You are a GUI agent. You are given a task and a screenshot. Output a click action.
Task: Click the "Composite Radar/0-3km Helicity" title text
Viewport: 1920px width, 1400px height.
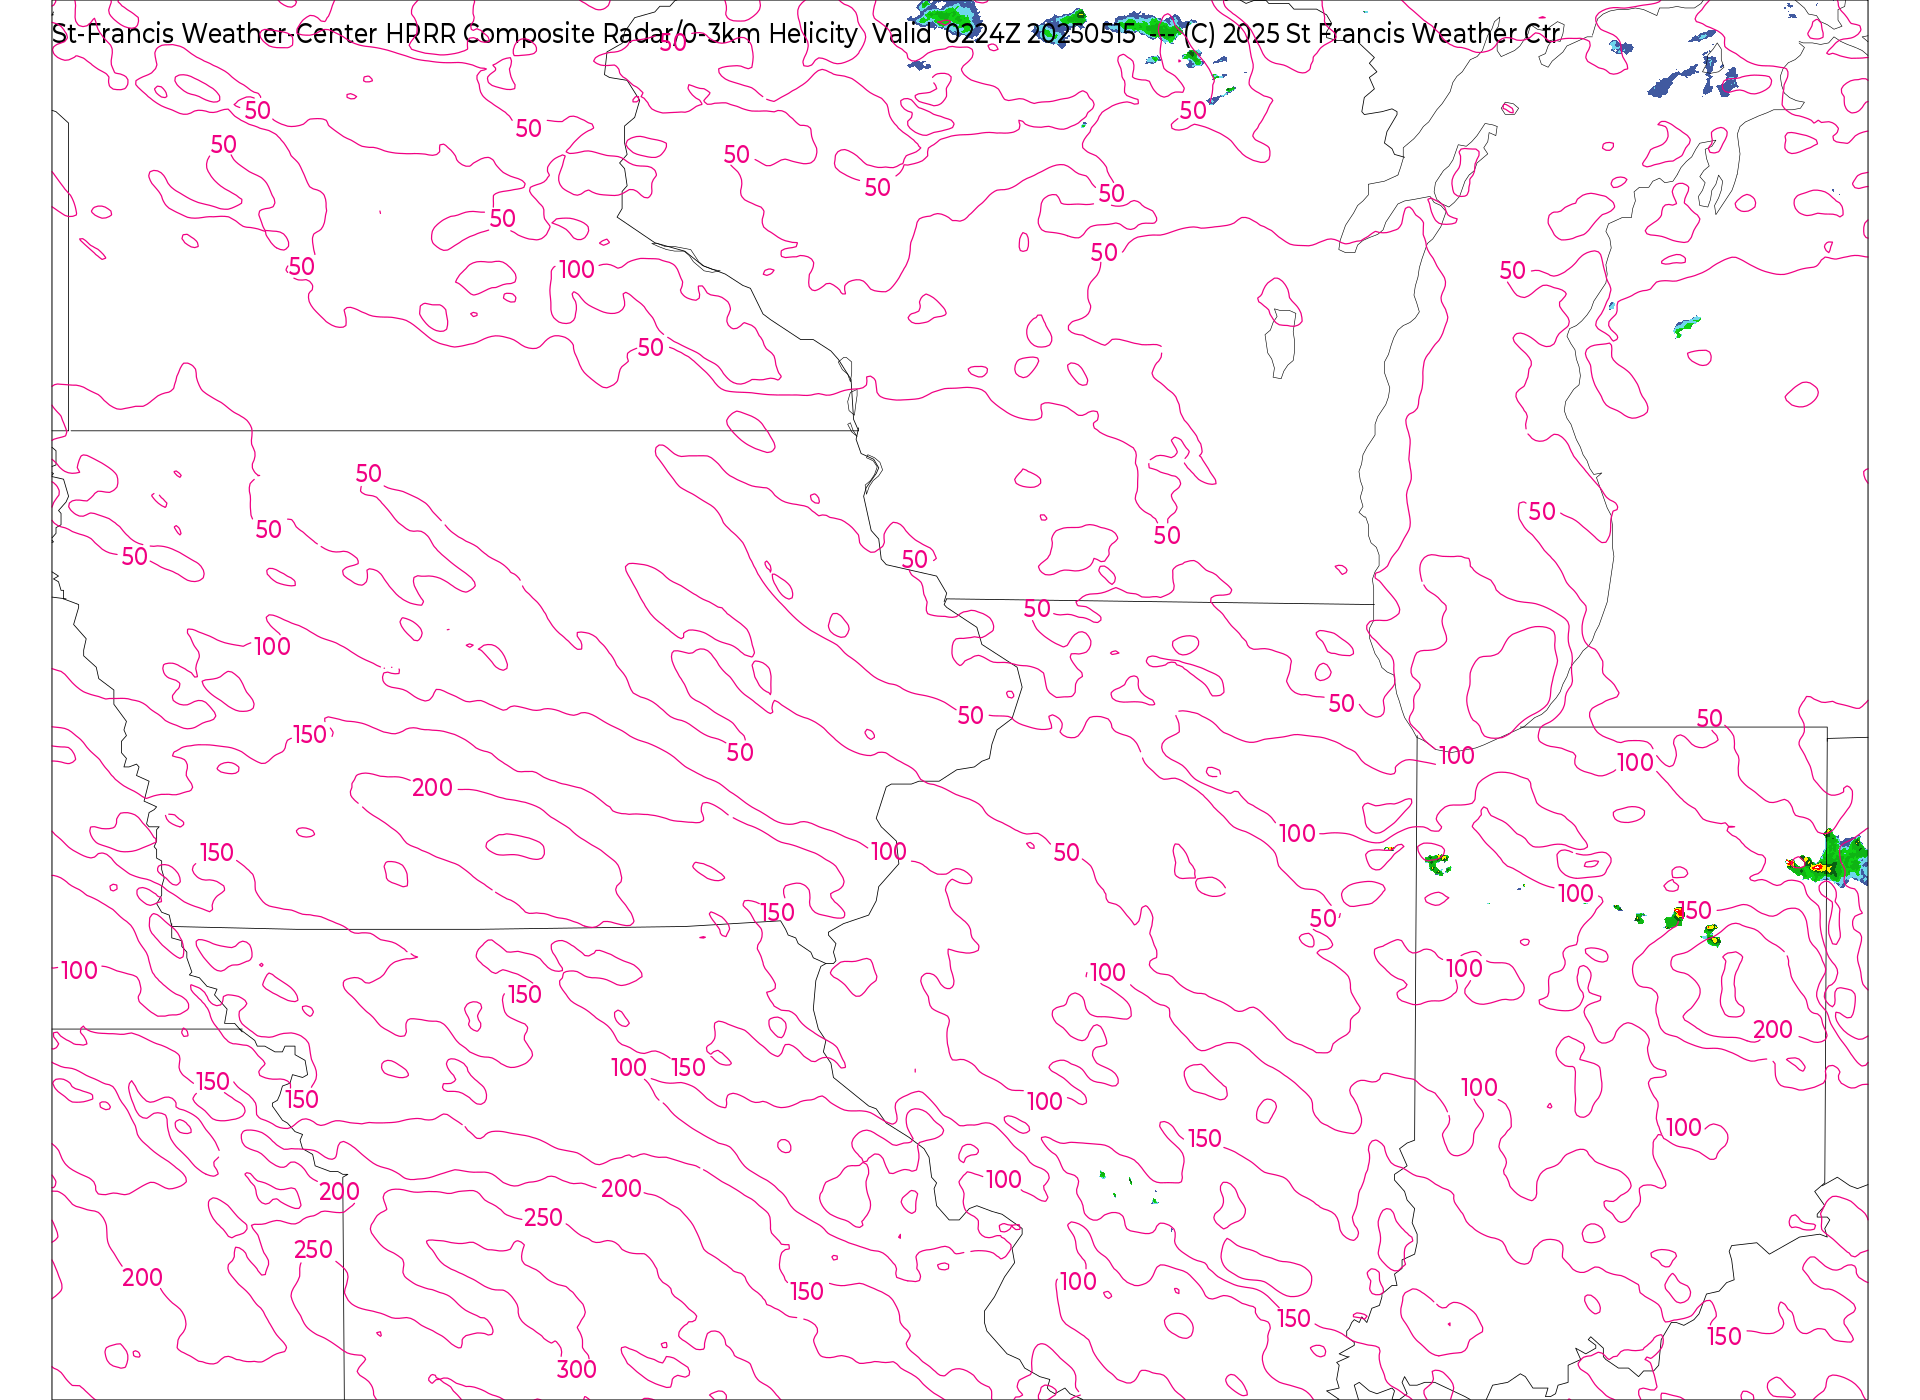(660, 34)
